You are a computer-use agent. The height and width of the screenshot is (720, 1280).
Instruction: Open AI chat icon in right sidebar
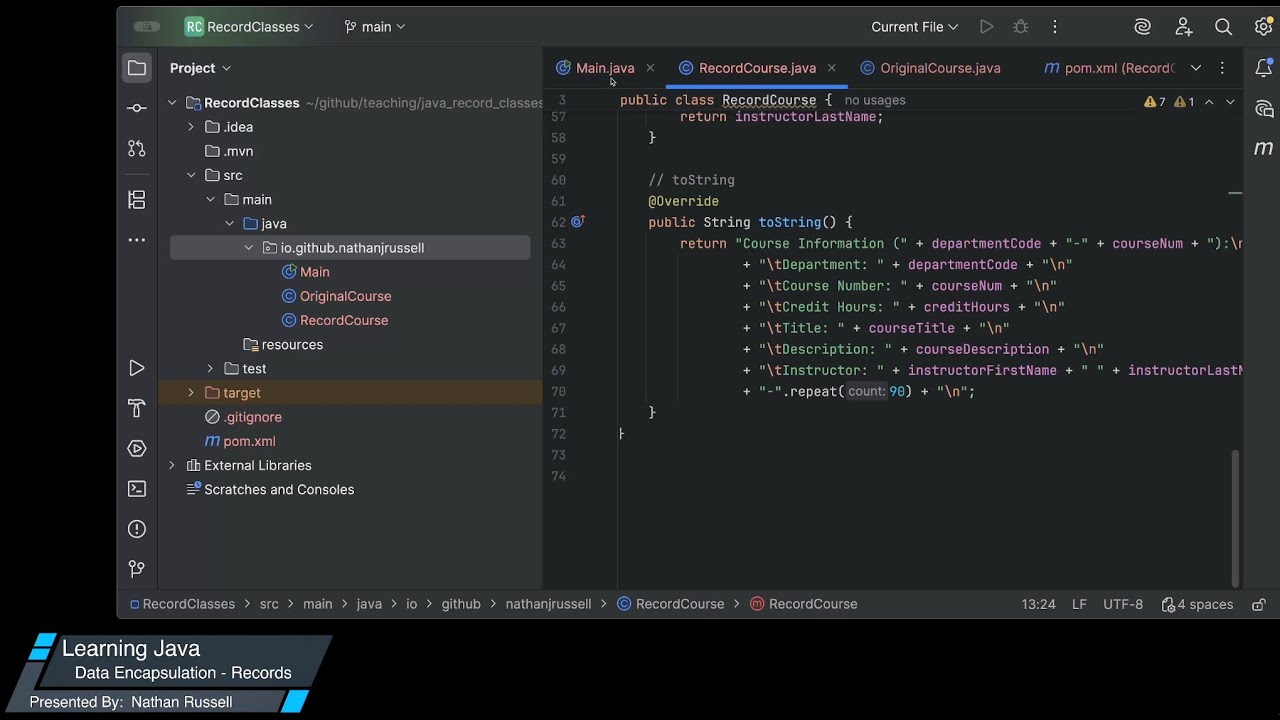coord(1264,108)
